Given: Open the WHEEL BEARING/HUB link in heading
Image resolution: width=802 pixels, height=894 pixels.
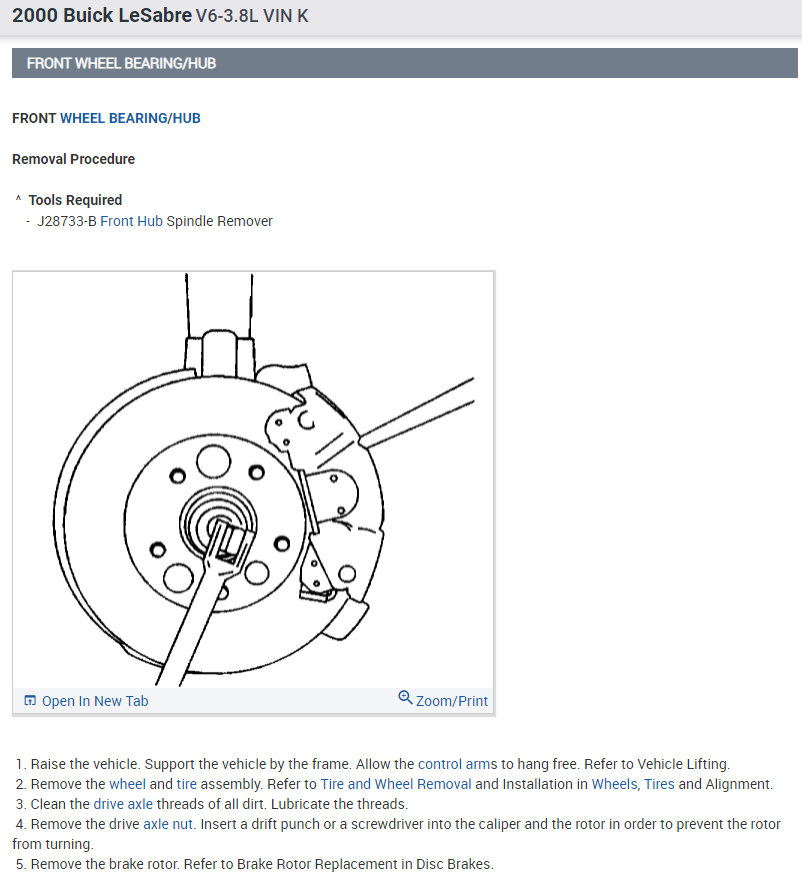Looking at the screenshot, I should [130, 118].
